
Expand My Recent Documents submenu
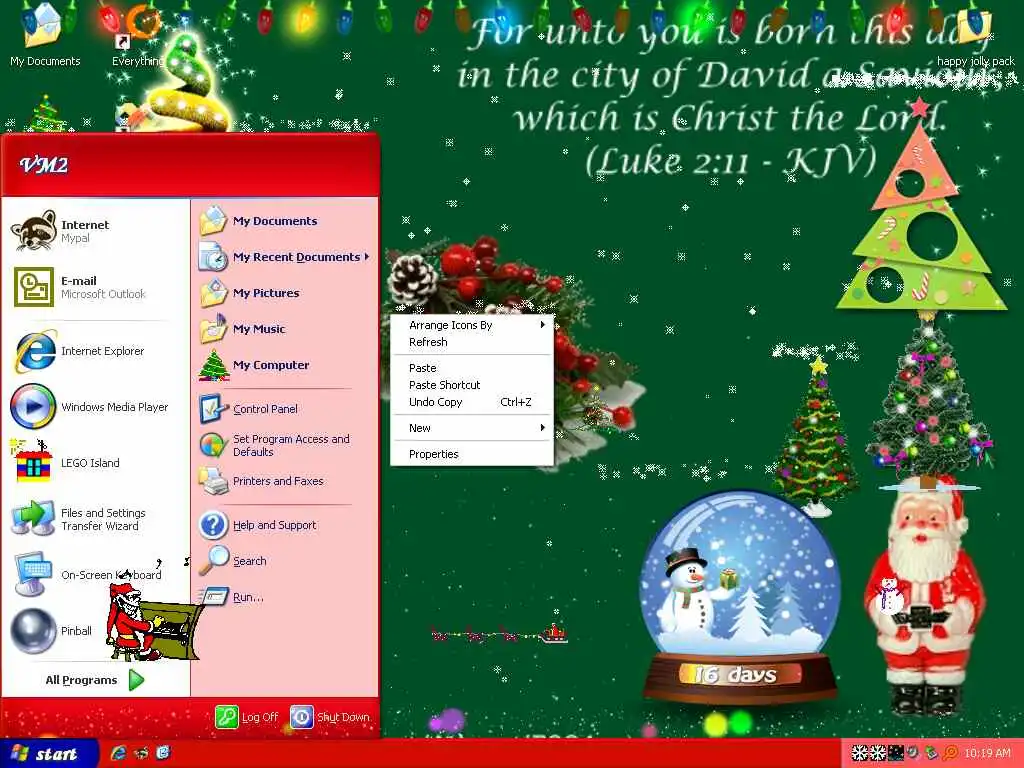(x=285, y=257)
